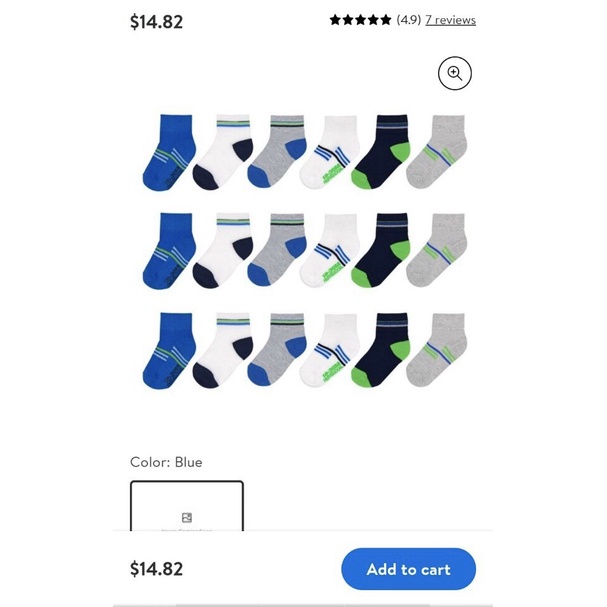Click the white sock with navy toe, middle row
The width and height of the screenshot is (607, 607).
[223, 250]
